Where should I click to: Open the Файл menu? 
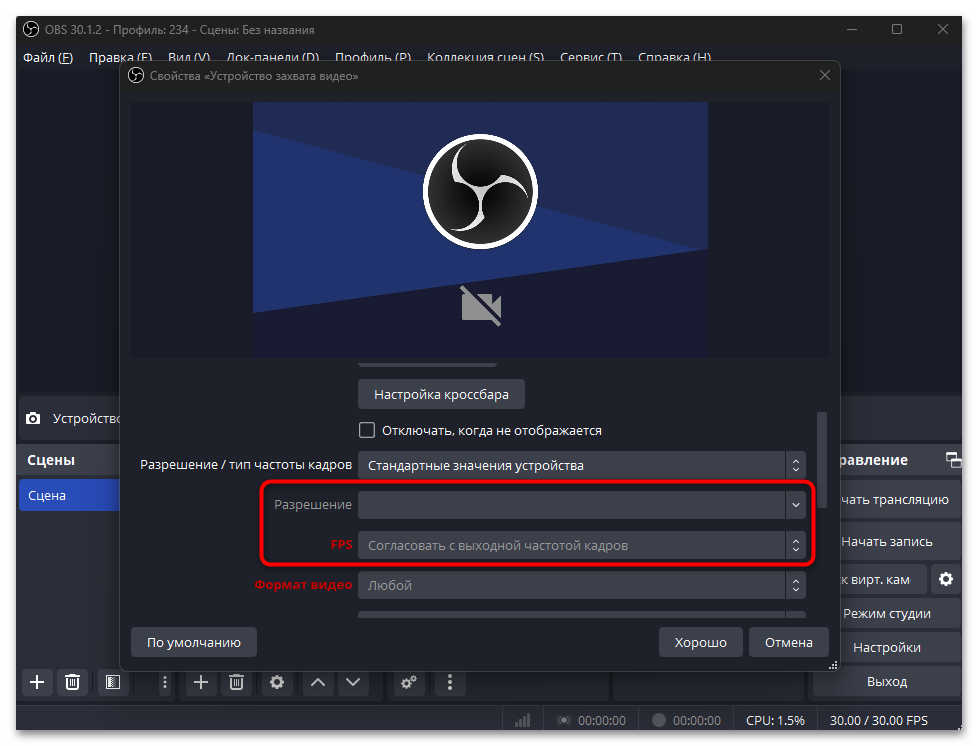(48, 57)
